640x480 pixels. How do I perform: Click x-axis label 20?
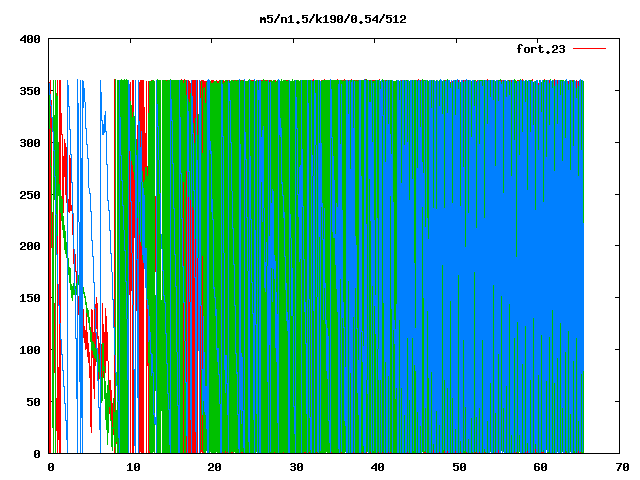click(214, 467)
